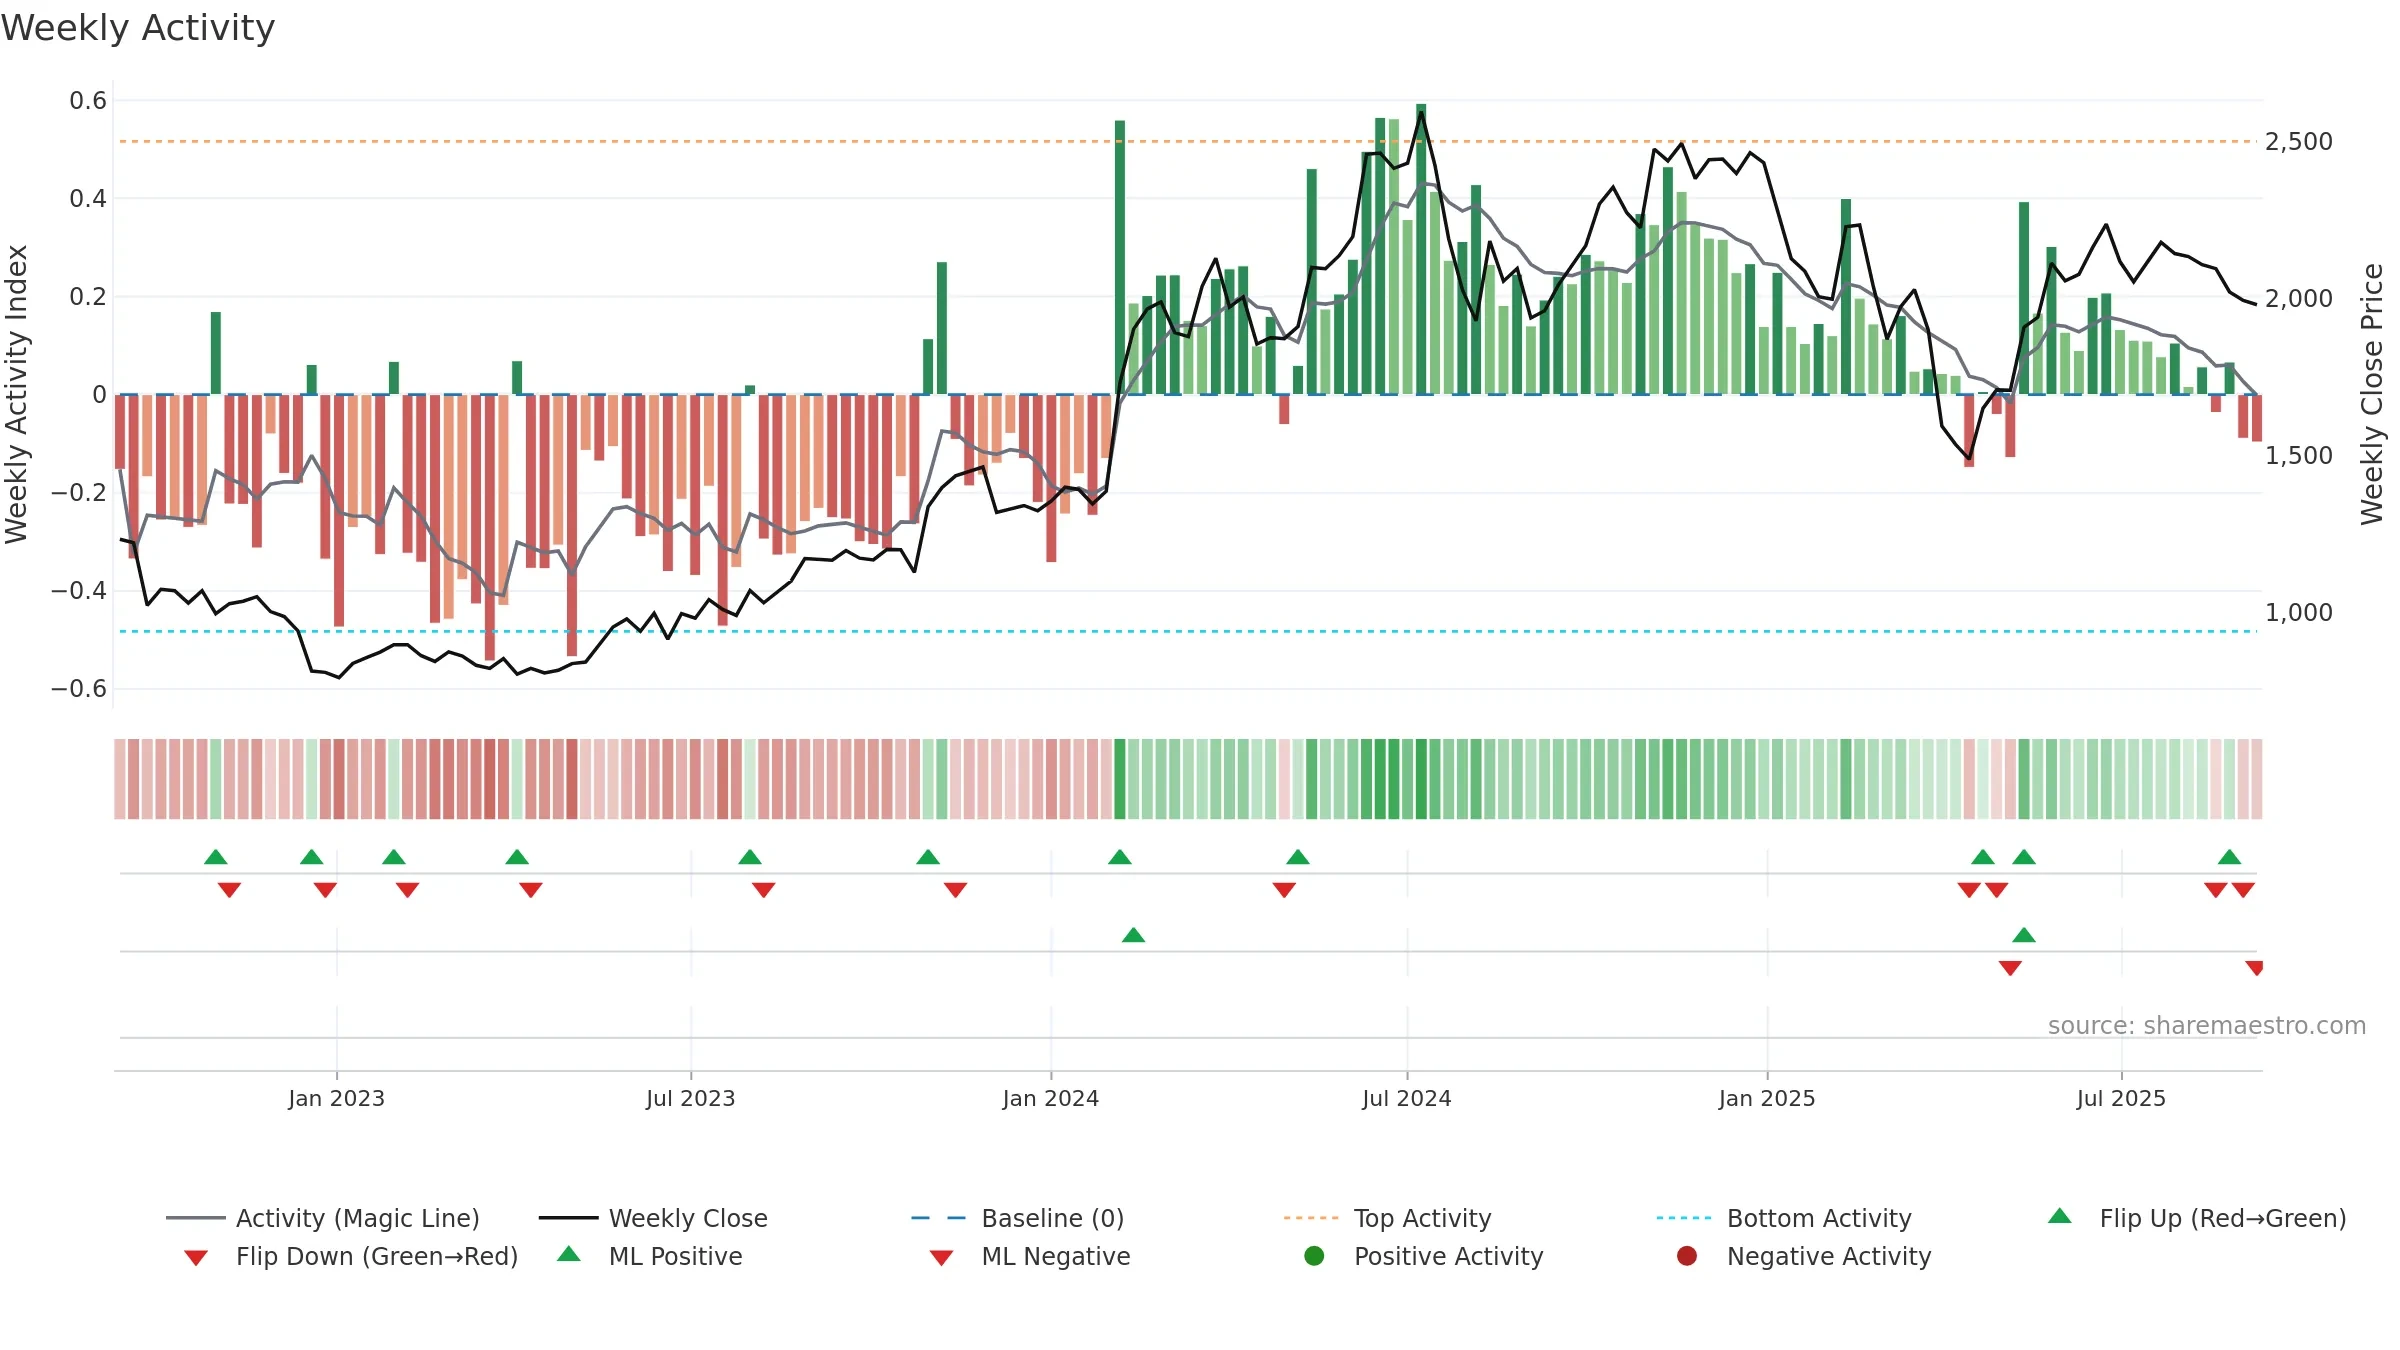This screenshot has height=1350, width=2400.
Task: Toggle the ML Negative legend entry
Action: (x=1029, y=1256)
